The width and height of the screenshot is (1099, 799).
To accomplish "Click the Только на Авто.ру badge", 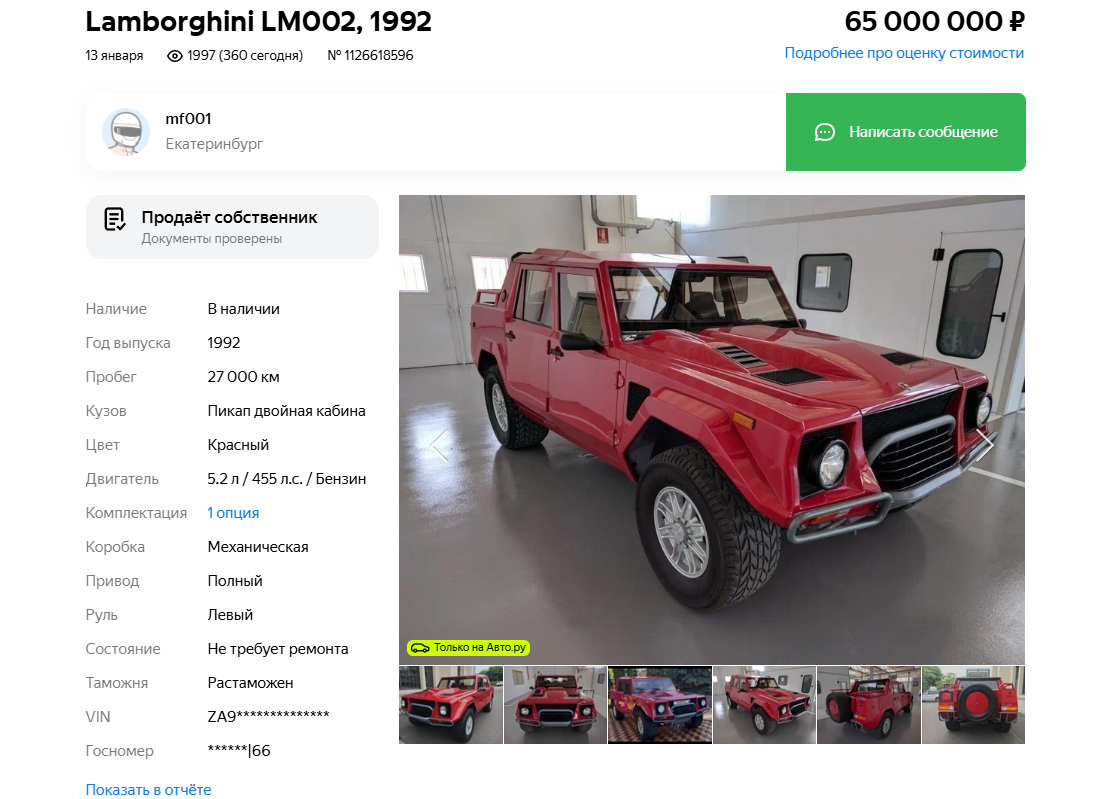I will pyautogui.click(x=468, y=648).
